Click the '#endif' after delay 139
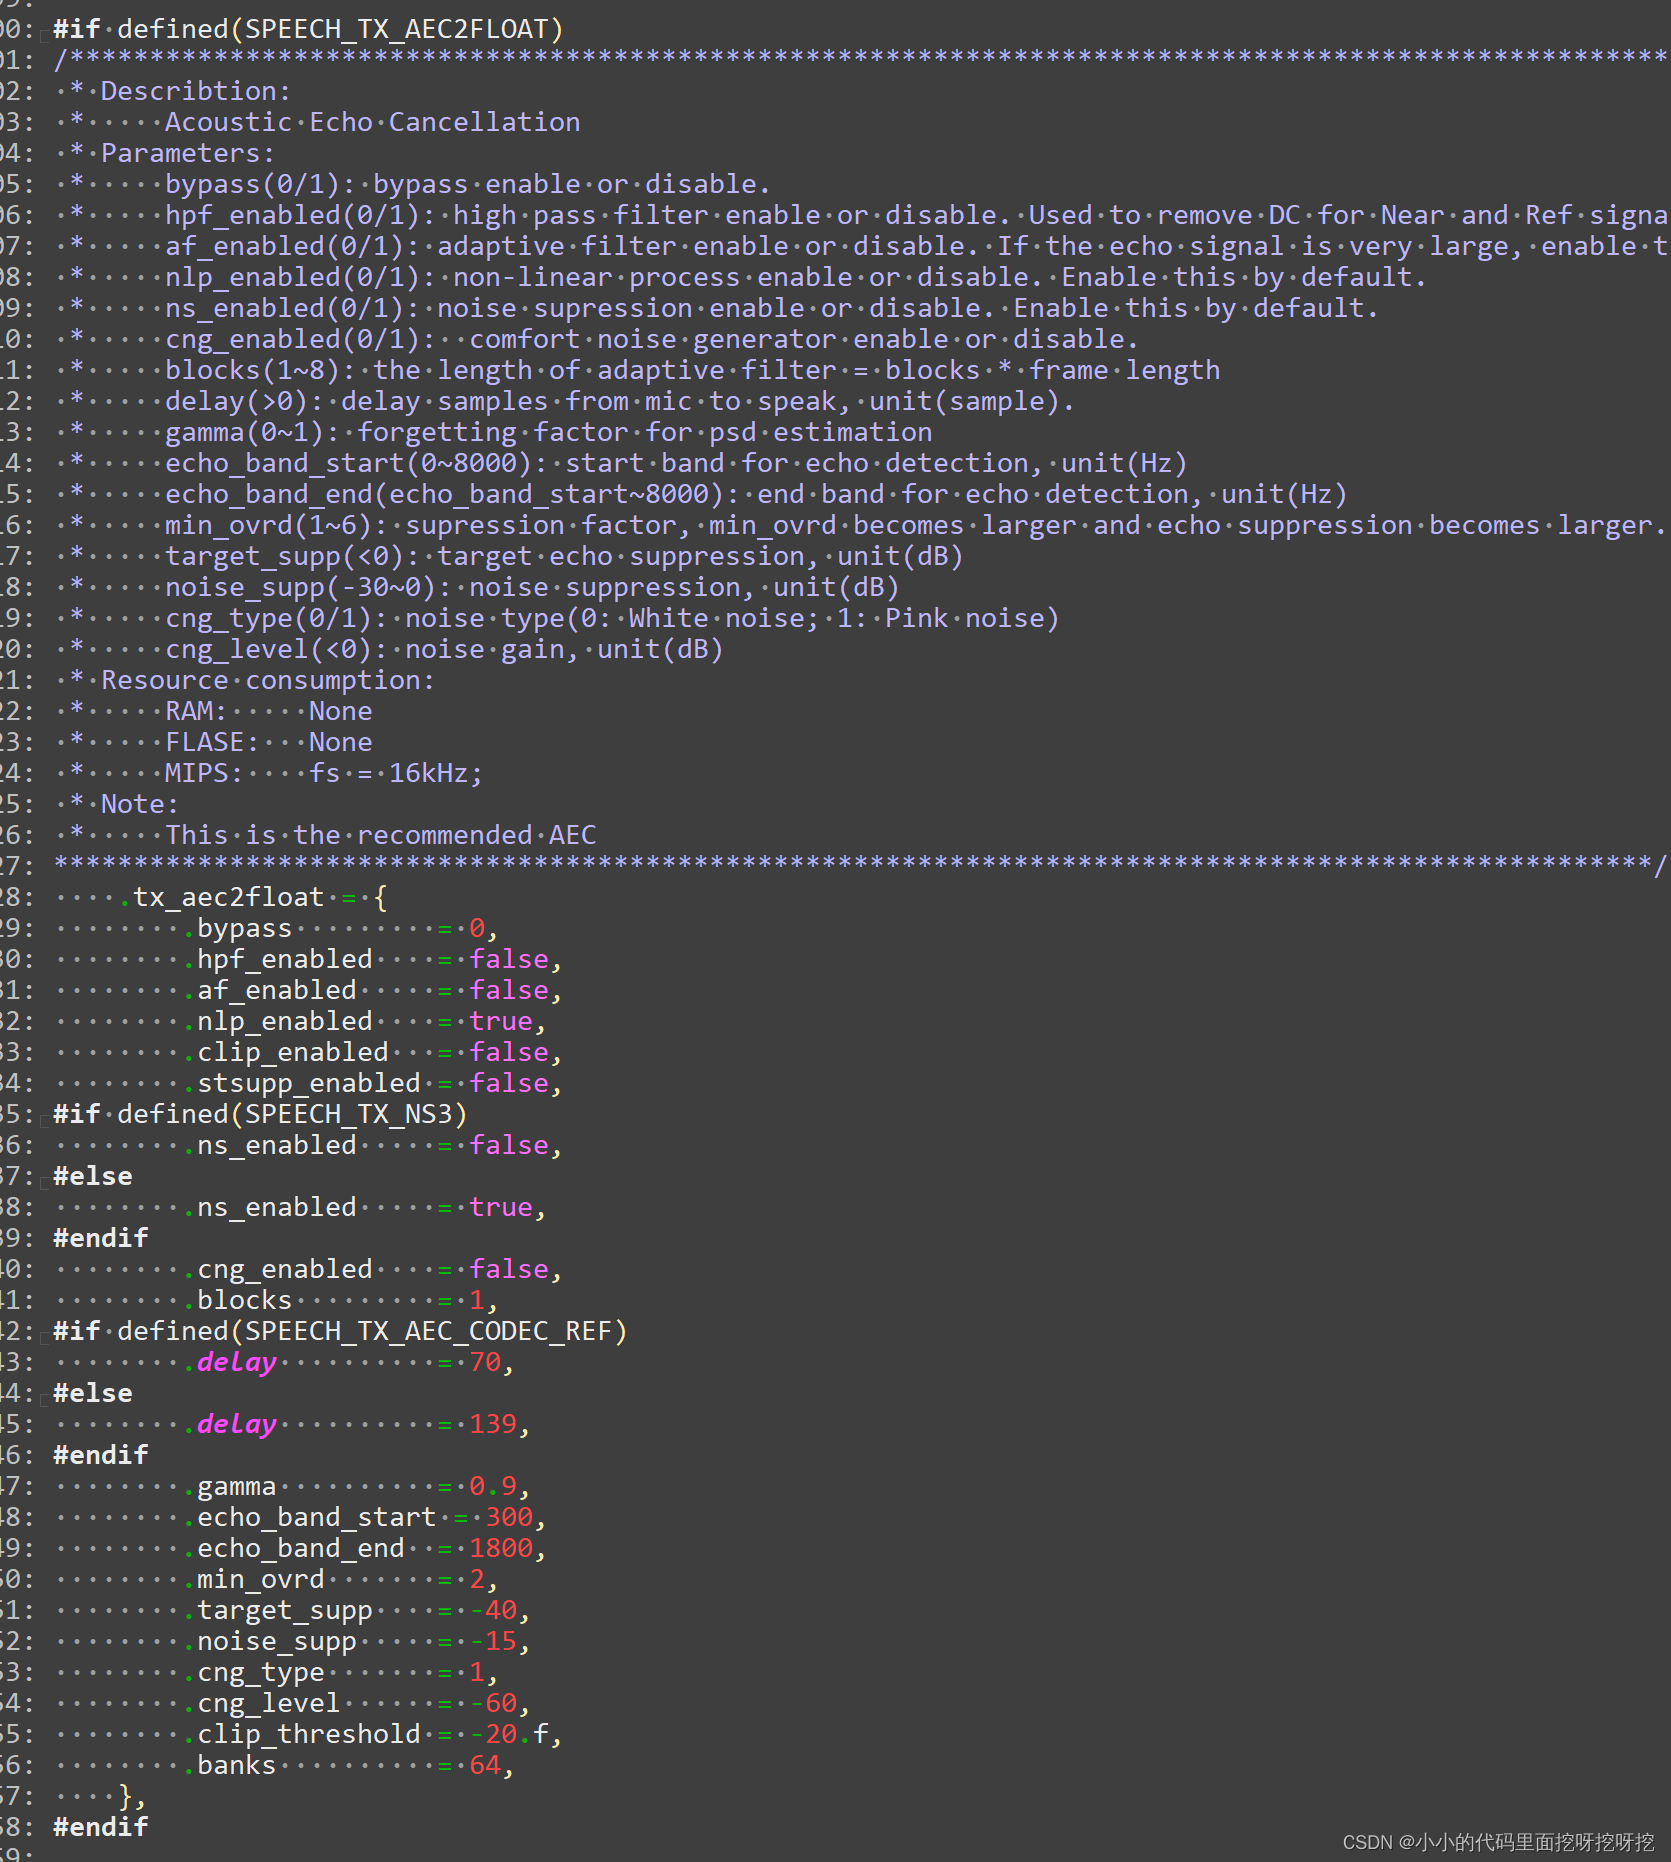 click(x=101, y=1455)
